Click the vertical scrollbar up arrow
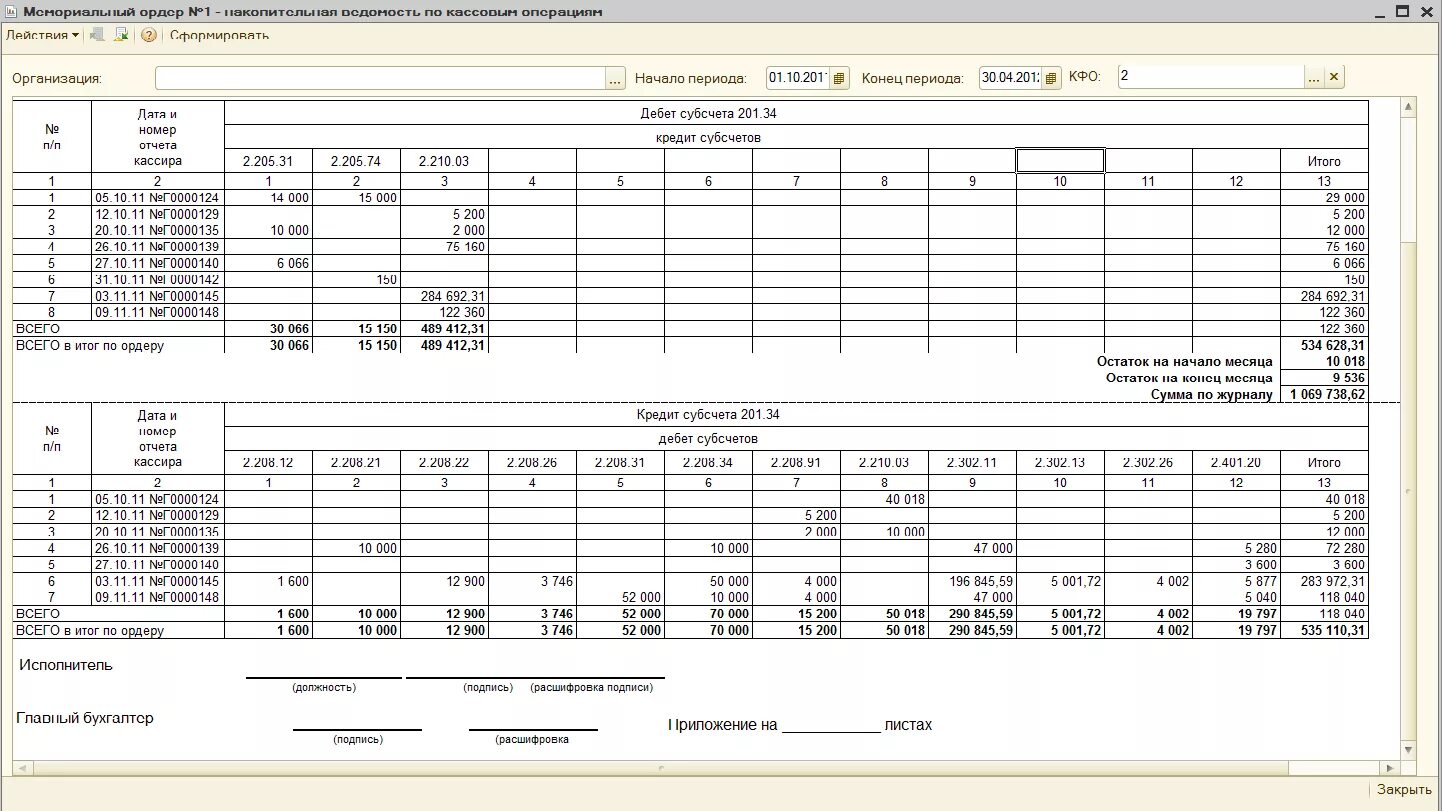 [x=1409, y=107]
